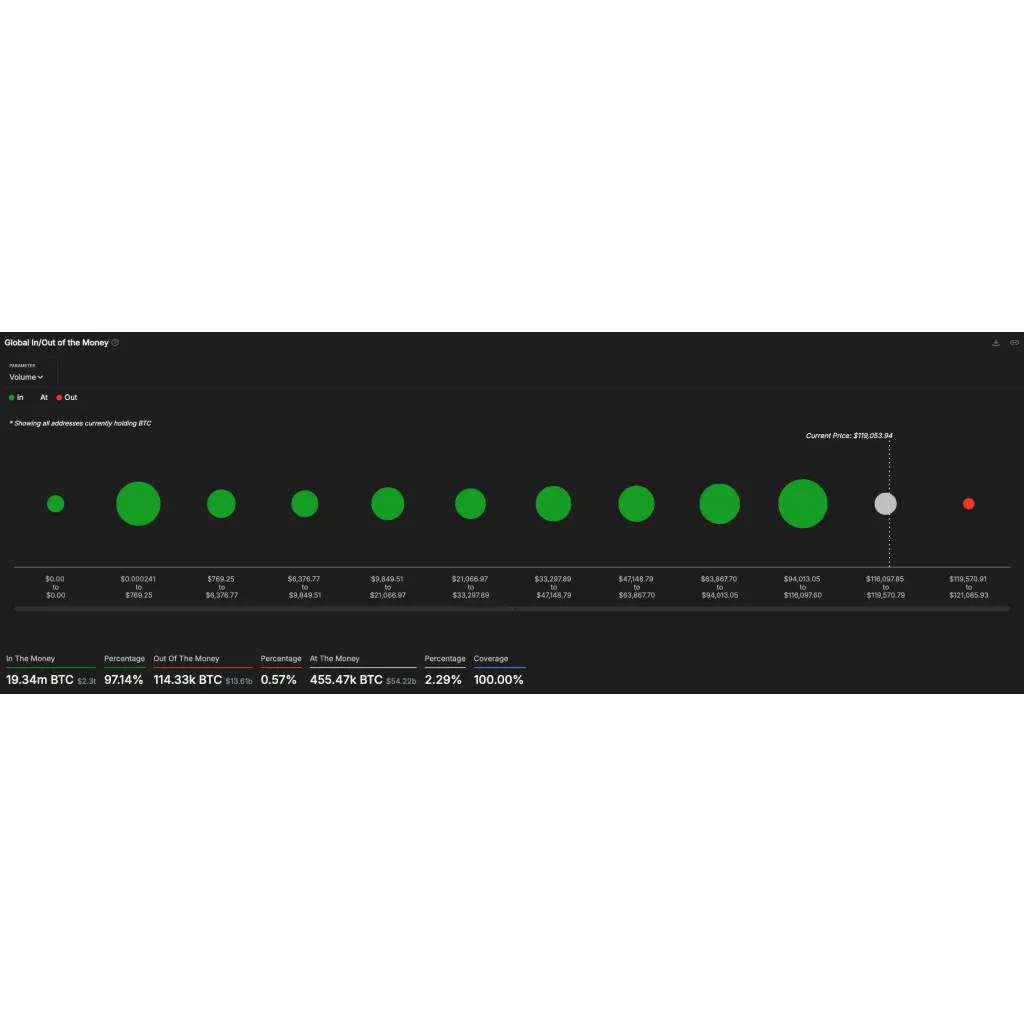The width and height of the screenshot is (1024, 1024).
Task: Click the $0.000241 to $769.25 axis label
Action: click(x=138, y=587)
